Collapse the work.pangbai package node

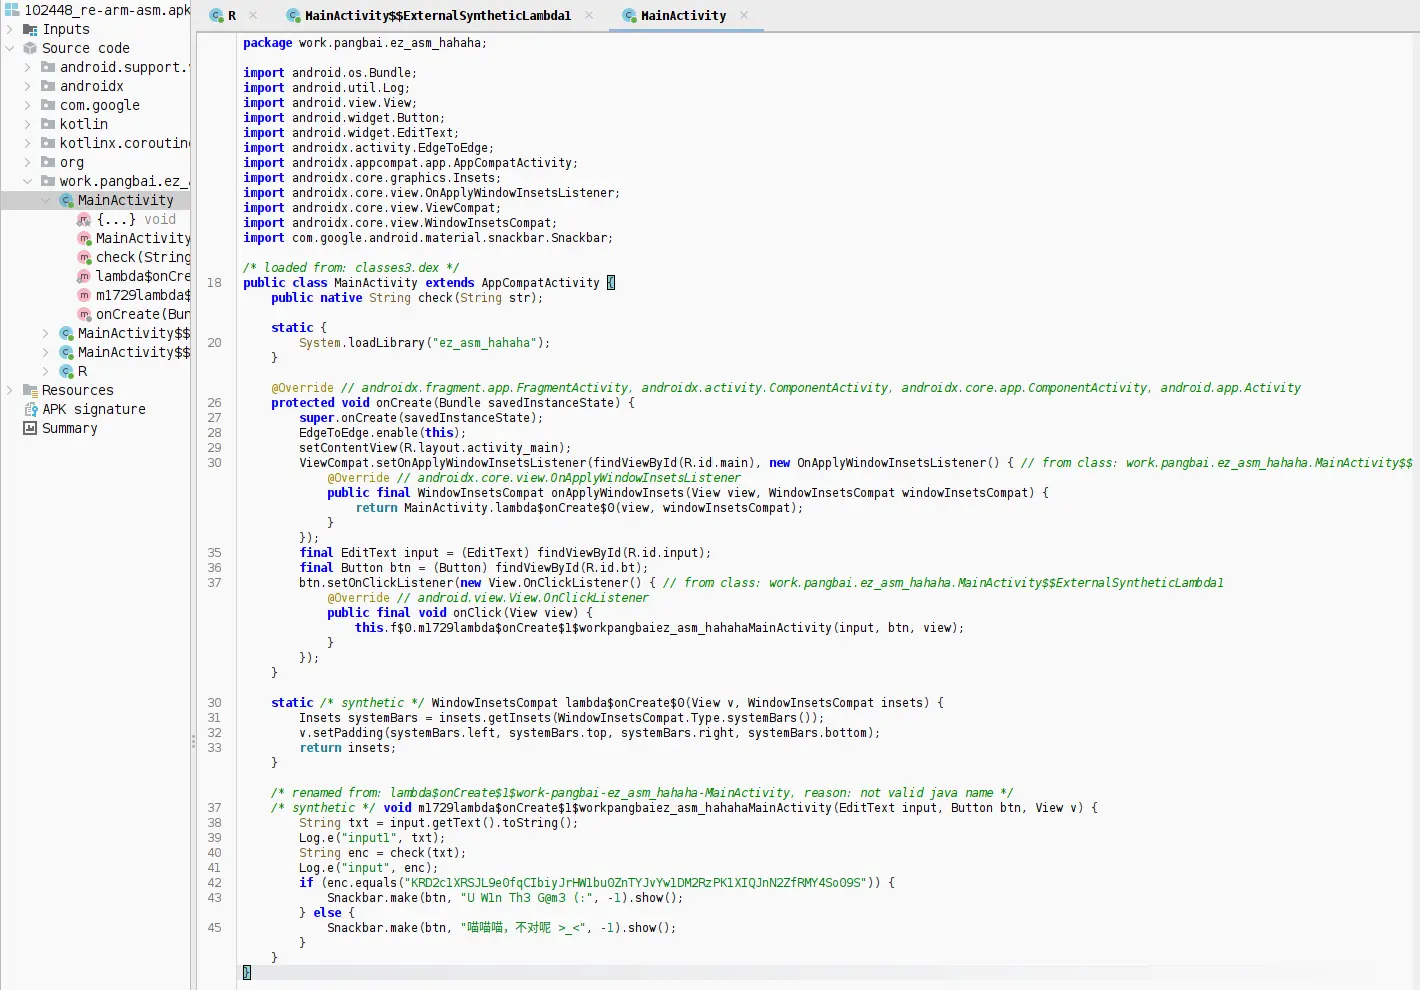click(27, 181)
